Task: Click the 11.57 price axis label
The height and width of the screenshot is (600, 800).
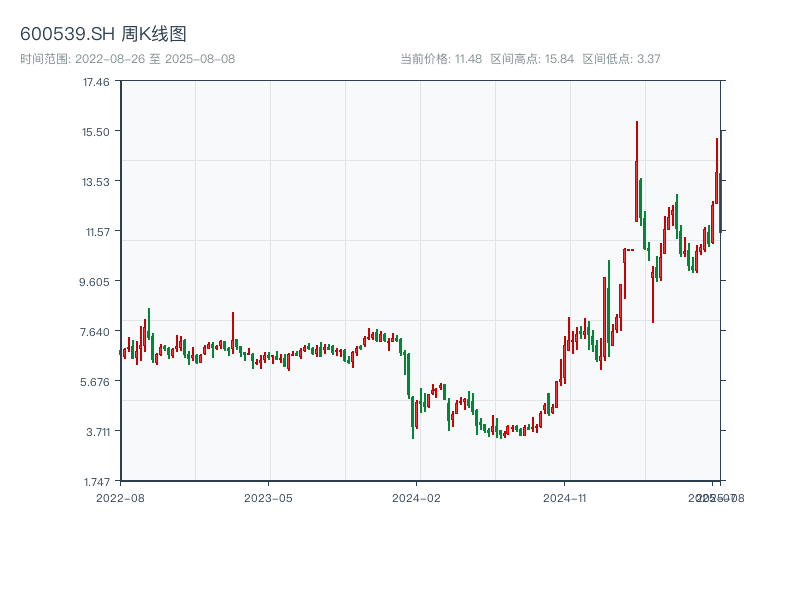Action: click(x=96, y=232)
